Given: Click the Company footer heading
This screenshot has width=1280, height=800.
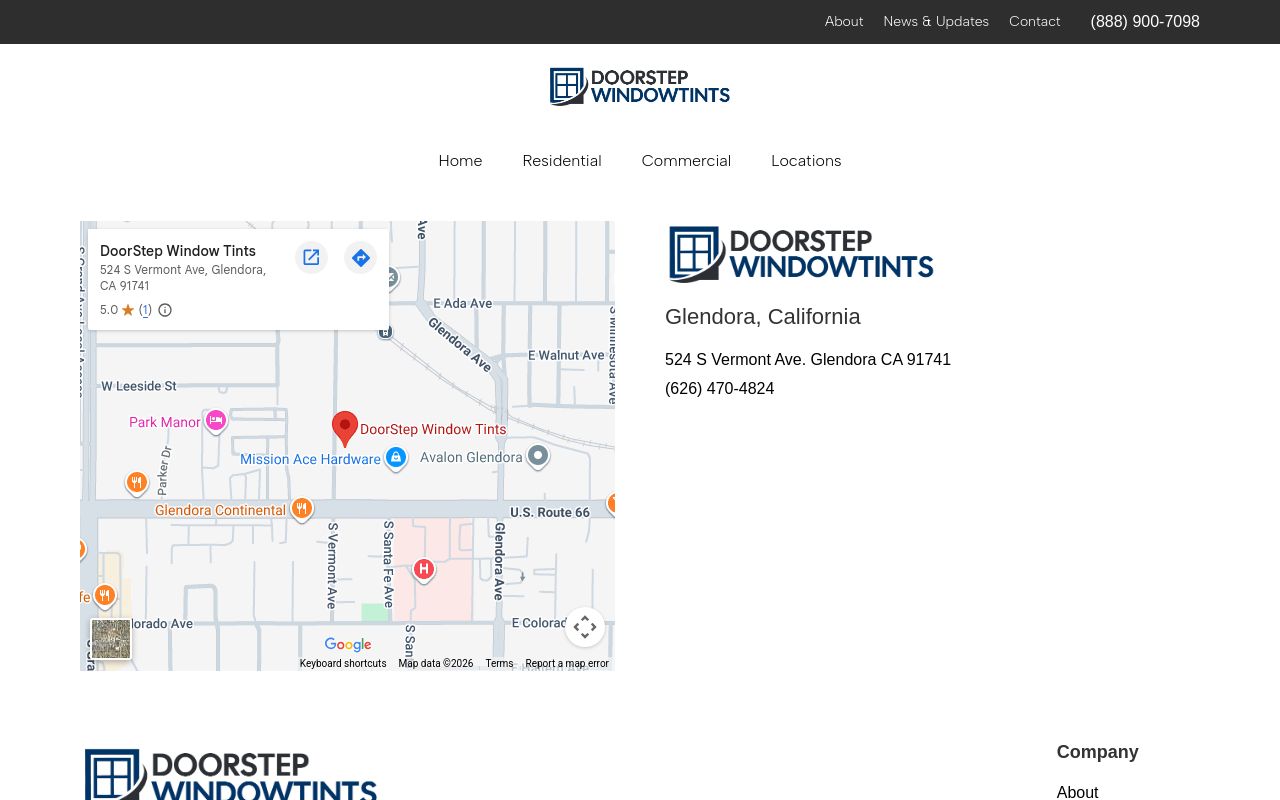Looking at the screenshot, I should [x=1098, y=752].
